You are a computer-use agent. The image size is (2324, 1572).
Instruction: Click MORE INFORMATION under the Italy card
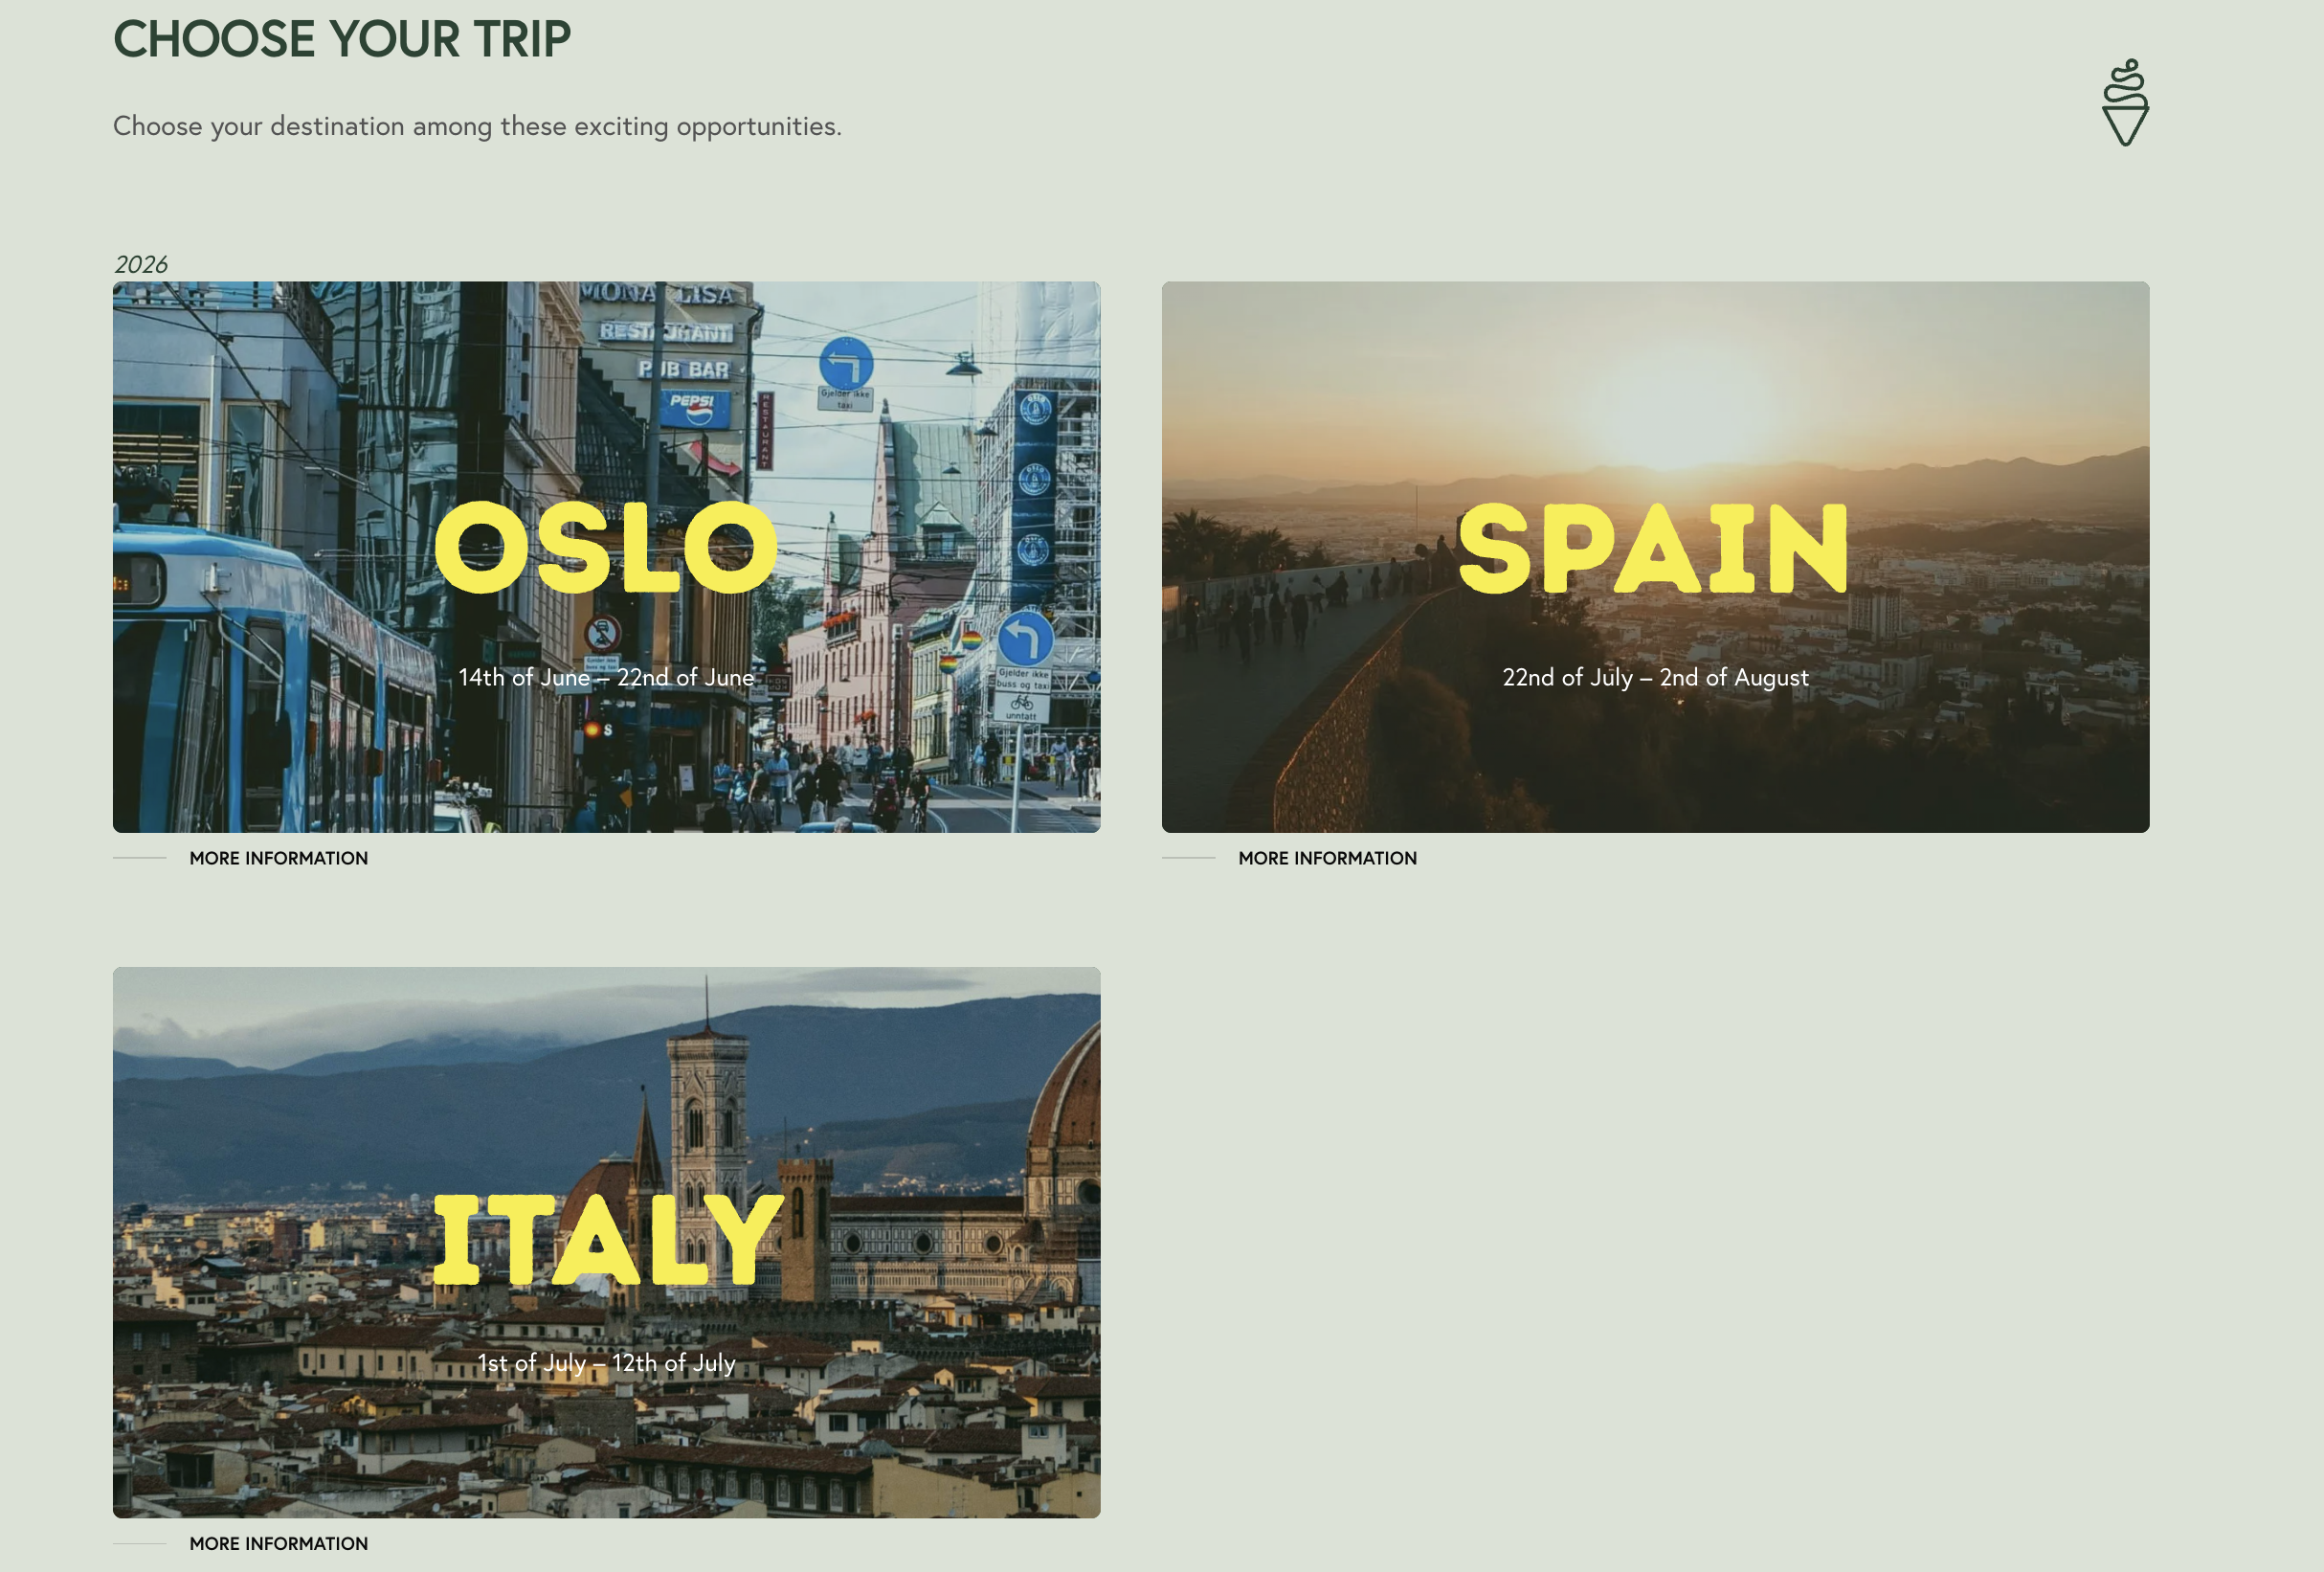[279, 1543]
